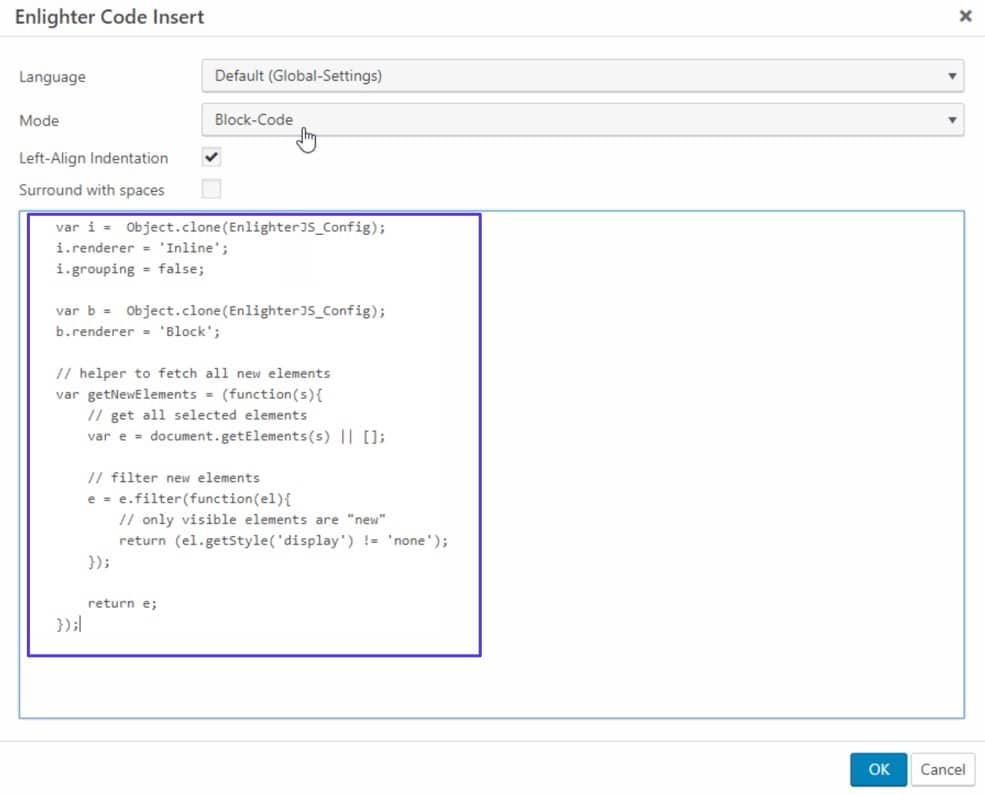Click the b.renderer = 'Block' code line
The width and height of the screenshot is (985, 795).
pos(137,332)
